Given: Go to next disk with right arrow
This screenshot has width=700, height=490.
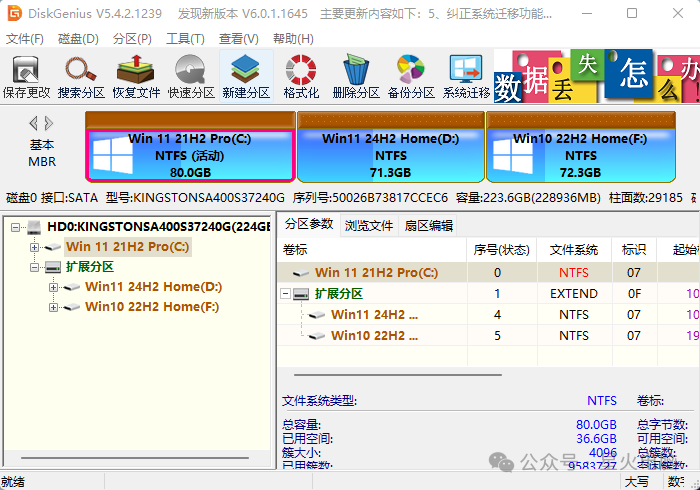Looking at the screenshot, I should [49, 123].
